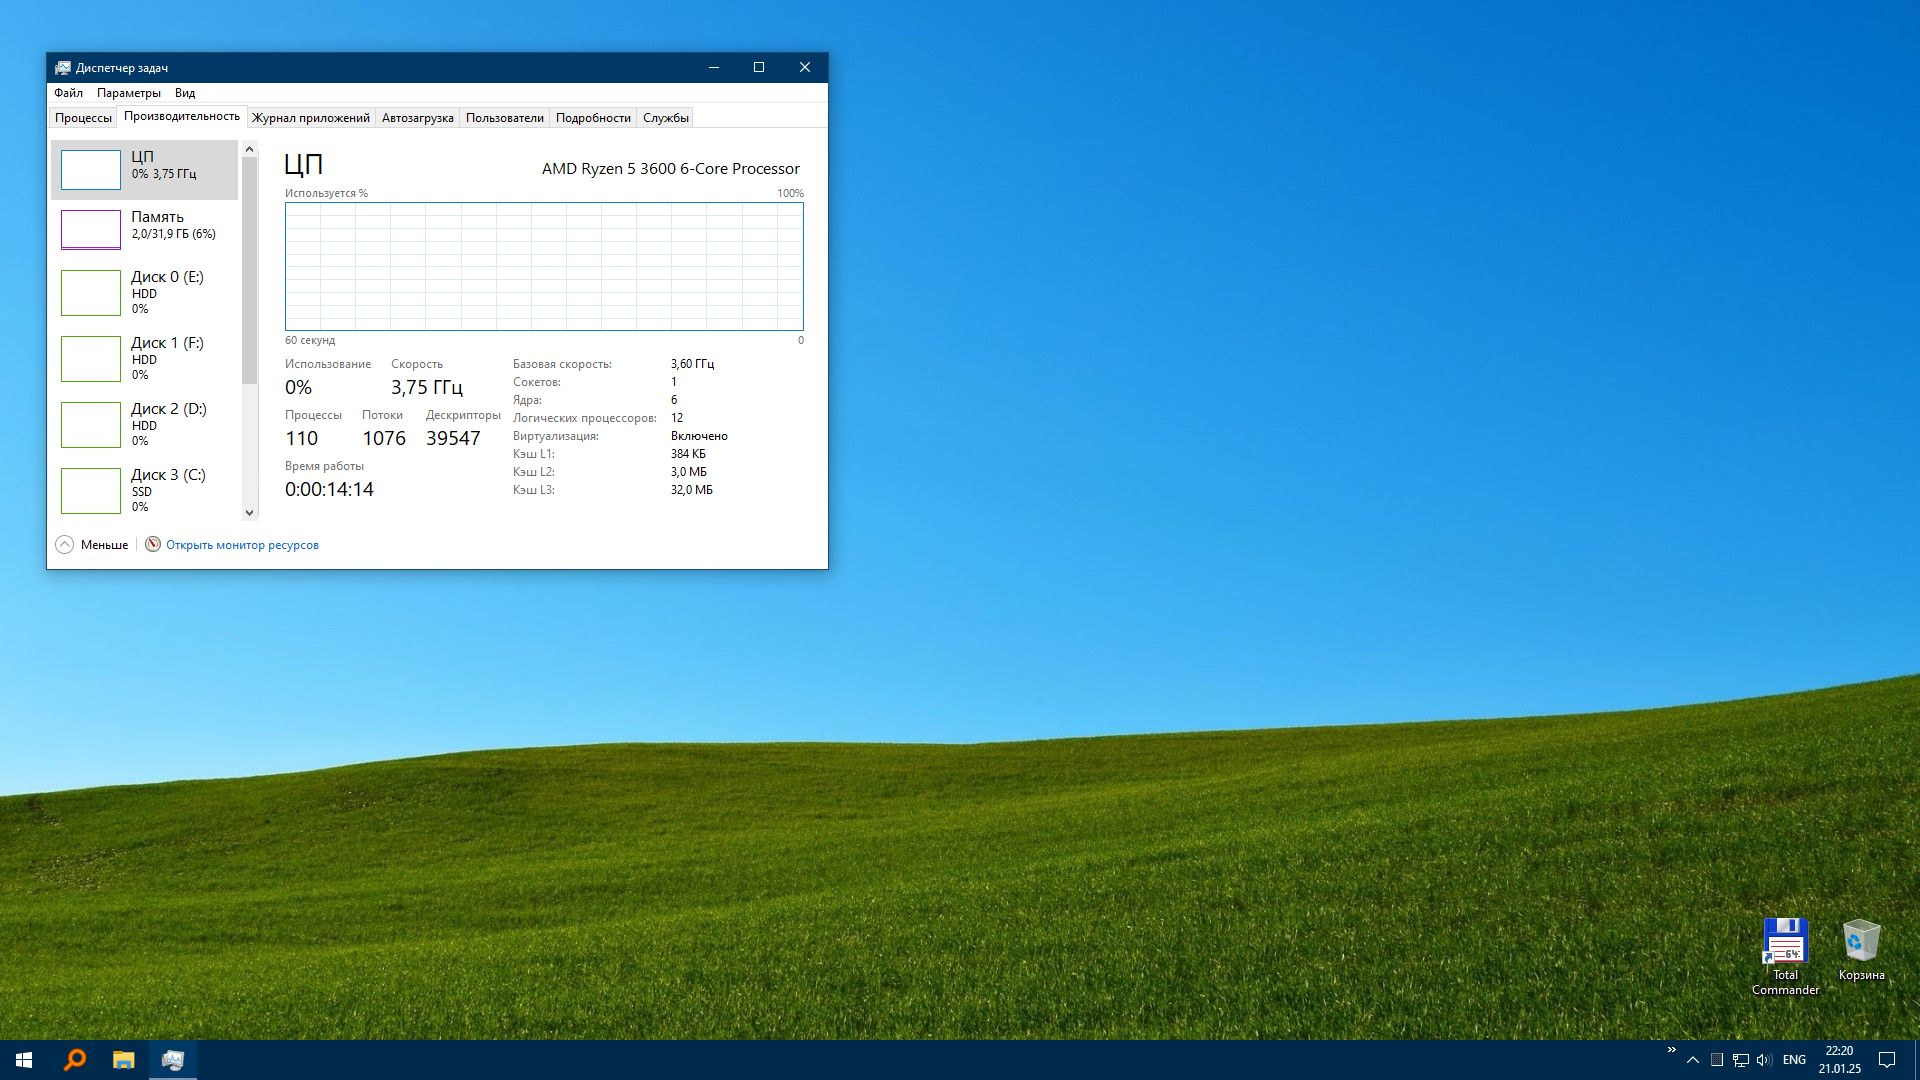Open the Корзина recycle bin icon
This screenshot has height=1080, width=1920.
(x=1861, y=950)
